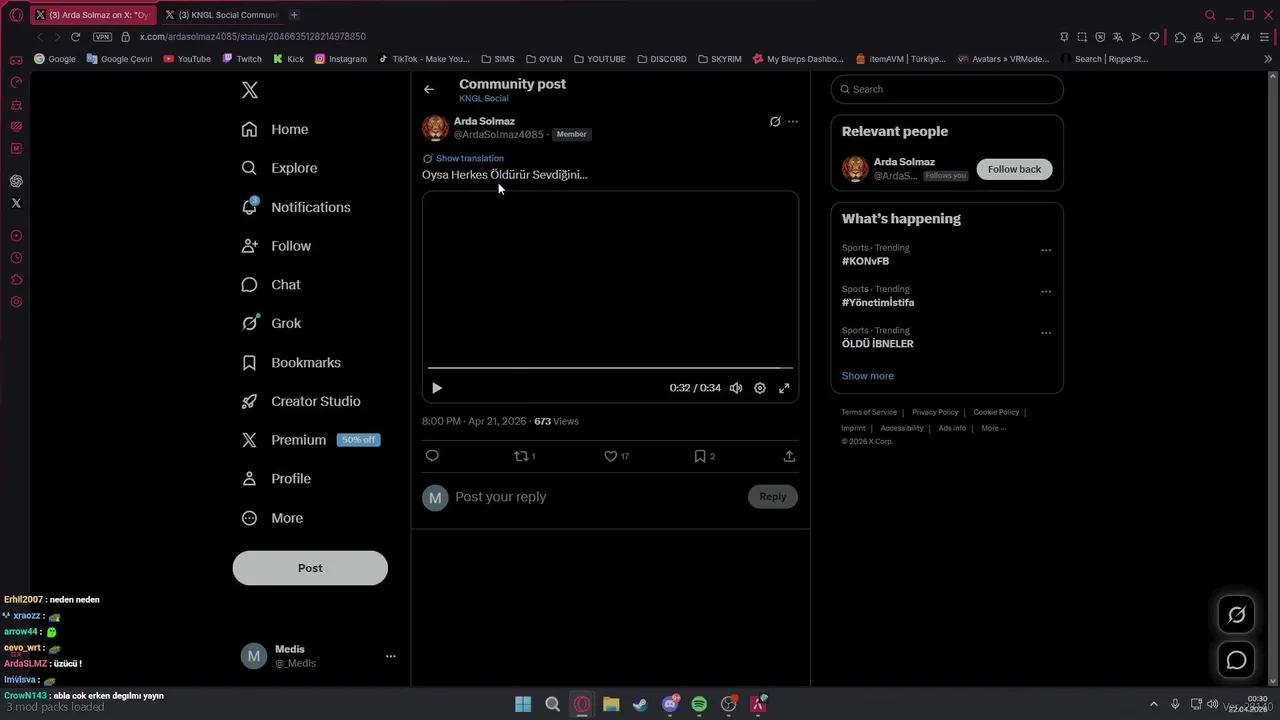Open Discord from the taskbar

pos(670,704)
